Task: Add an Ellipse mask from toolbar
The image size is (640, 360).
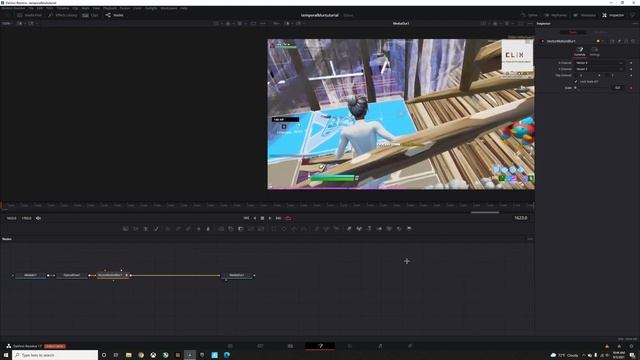Action: (284, 229)
